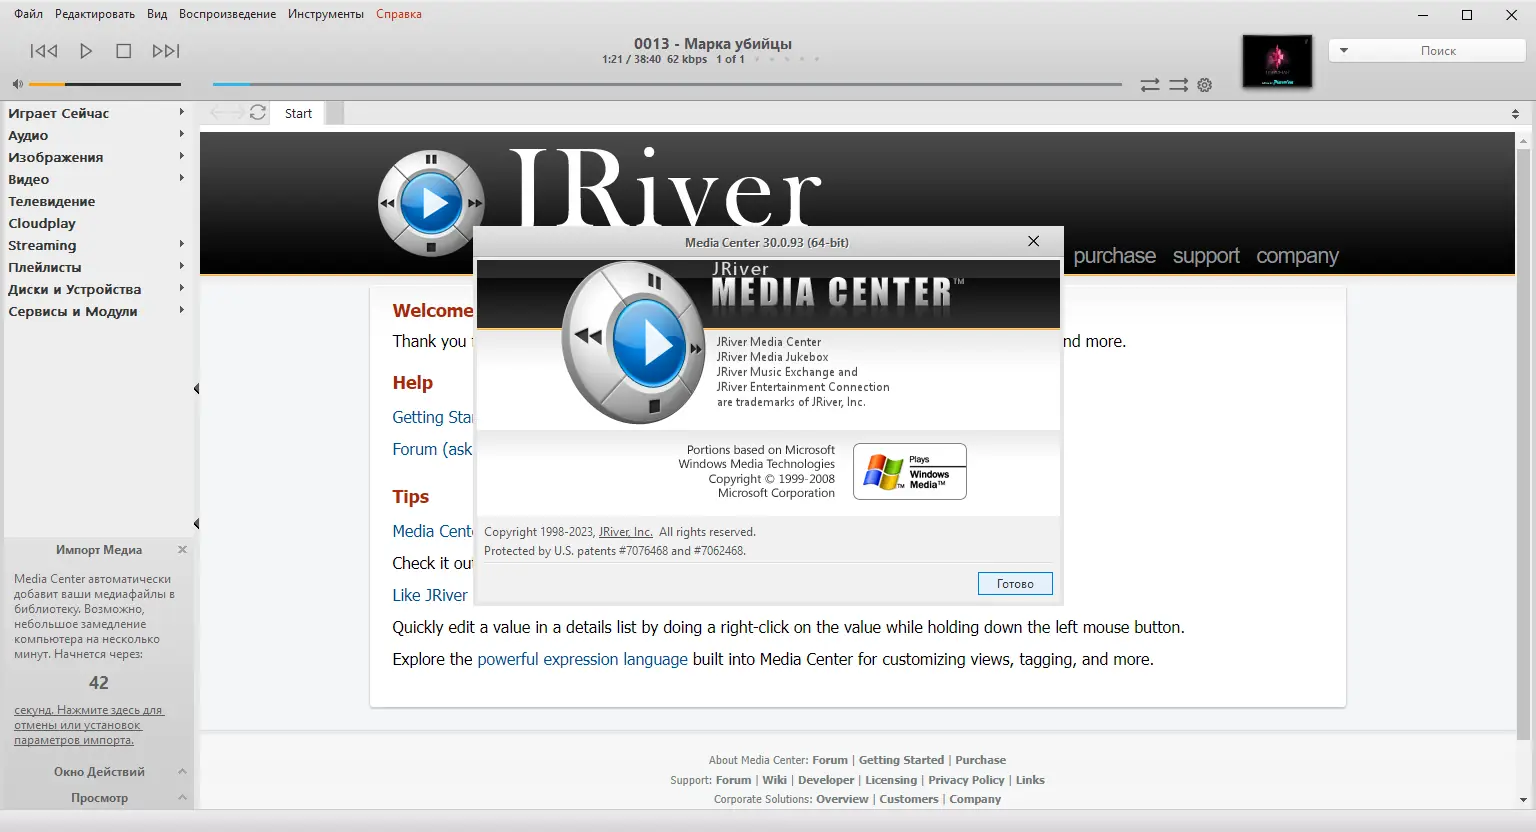The image size is (1536, 832).
Task: Open playback settings via gear icon
Action: pos(1204,85)
